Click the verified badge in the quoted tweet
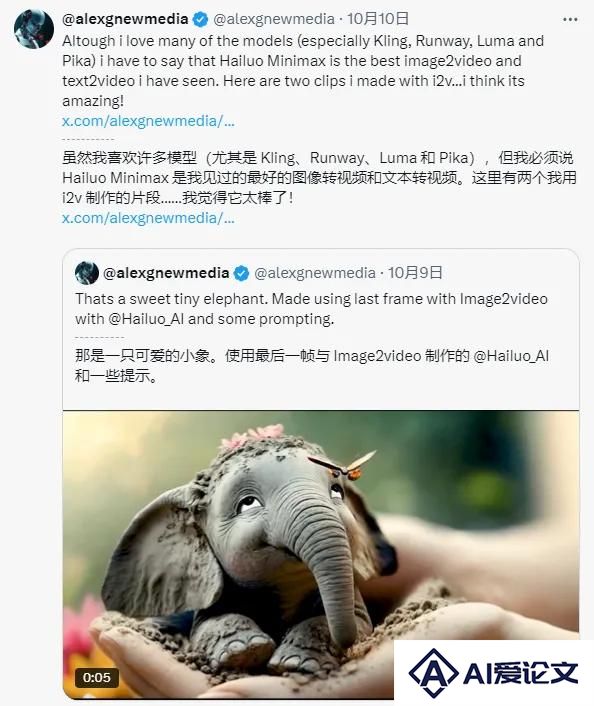 (241, 273)
